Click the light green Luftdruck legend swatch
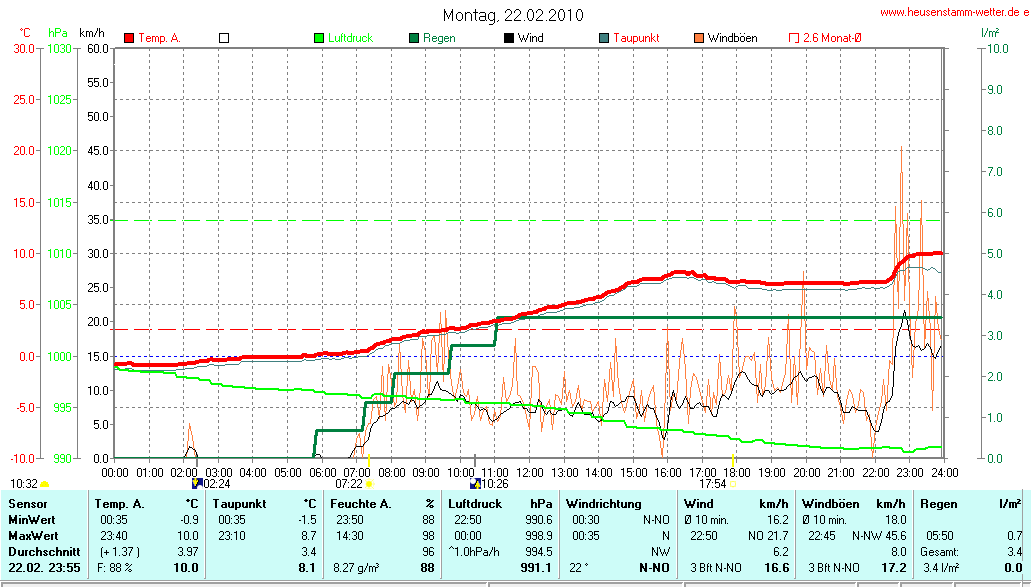This screenshot has width=1034, height=587. coord(320,38)
